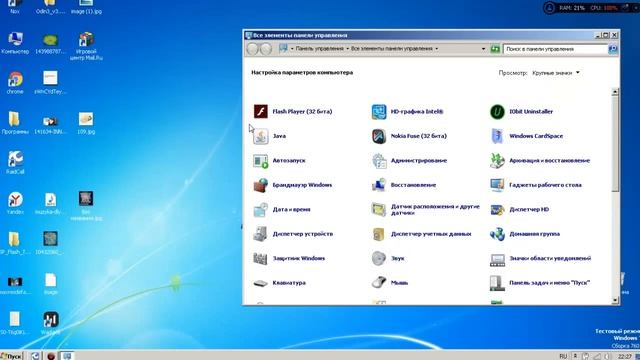Open the Клавиатура icon
This screenshot has width=640, height=360.
(x=260, y=283)
